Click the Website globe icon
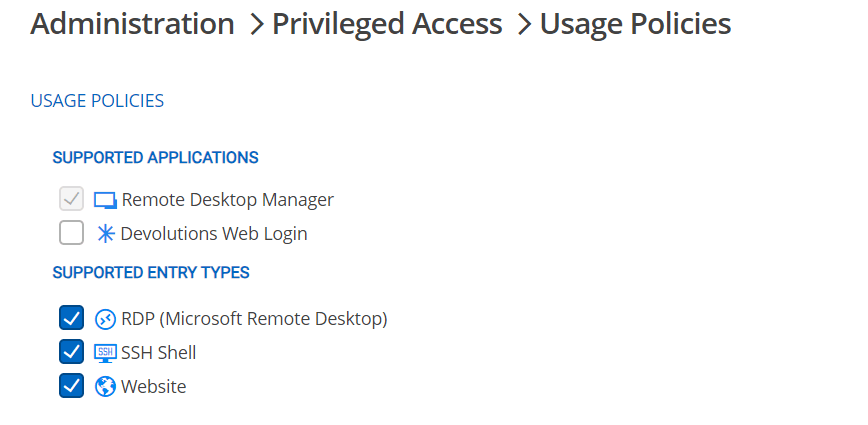Viewport: 868px width, 425px height. coord(105,386)
